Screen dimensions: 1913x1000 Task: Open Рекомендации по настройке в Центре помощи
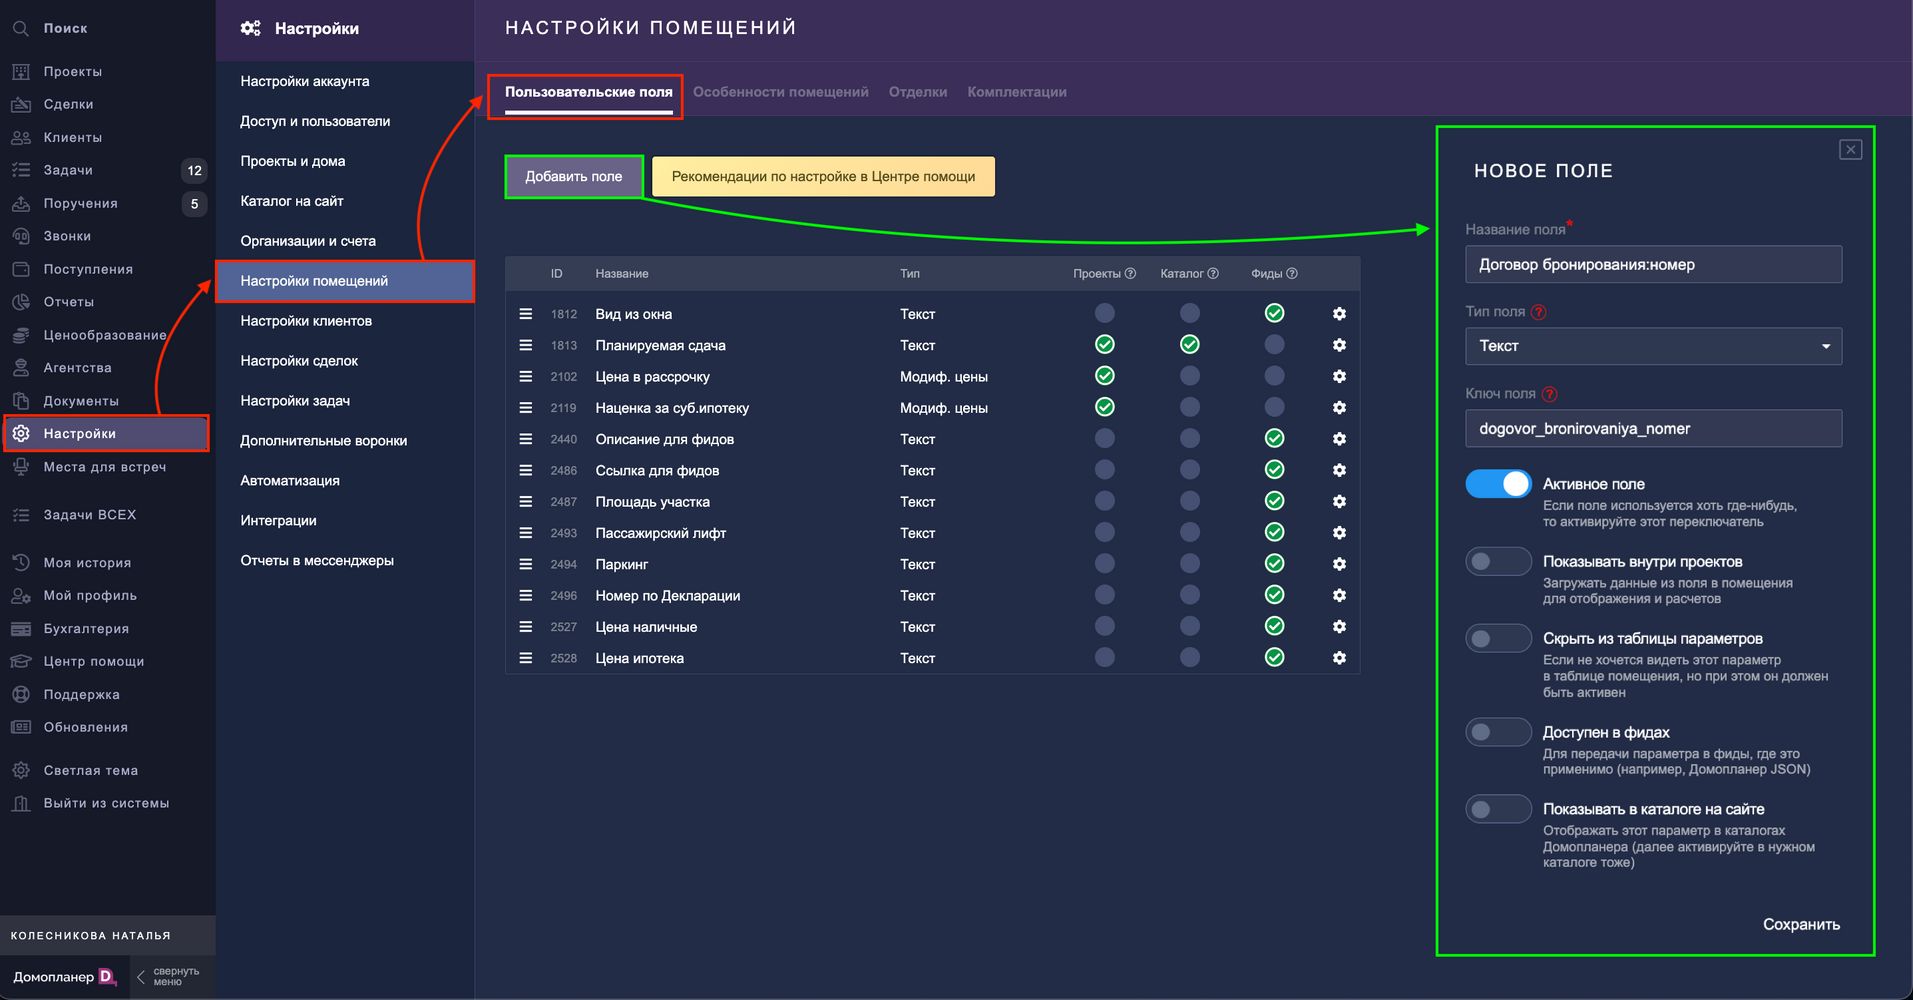(823, 176)
